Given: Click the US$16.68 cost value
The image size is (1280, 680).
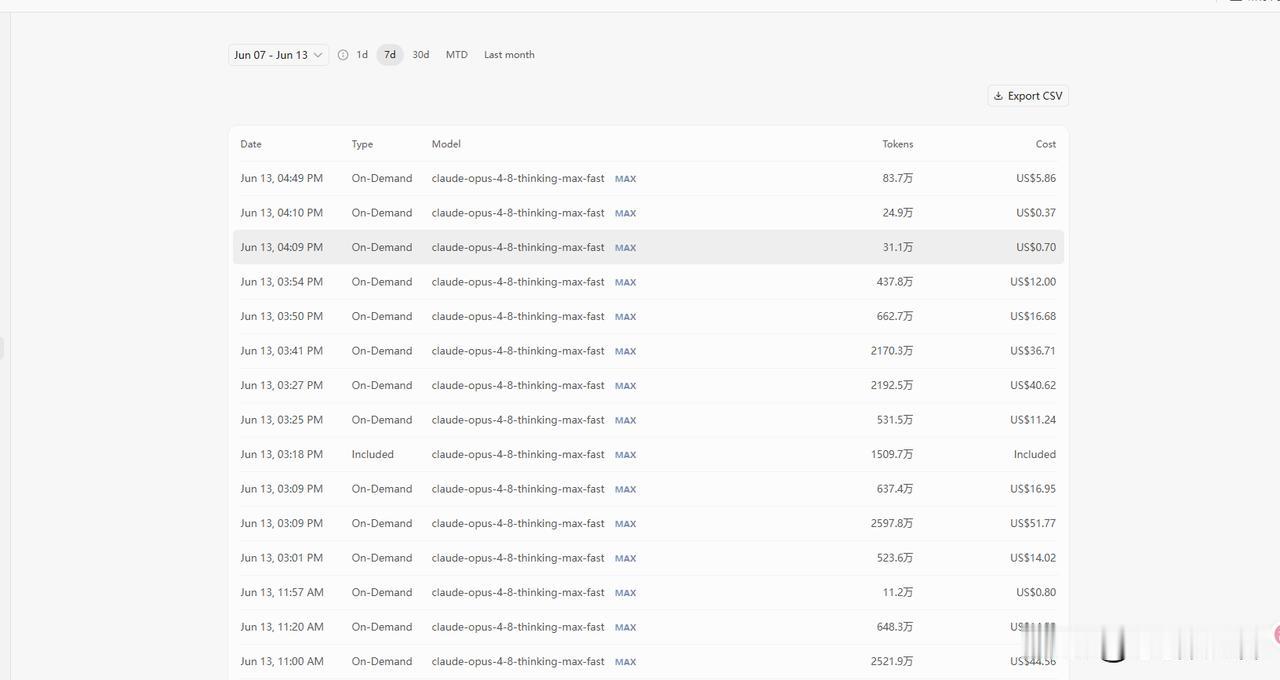Looking at the screenshot, I should [1033, 316].
